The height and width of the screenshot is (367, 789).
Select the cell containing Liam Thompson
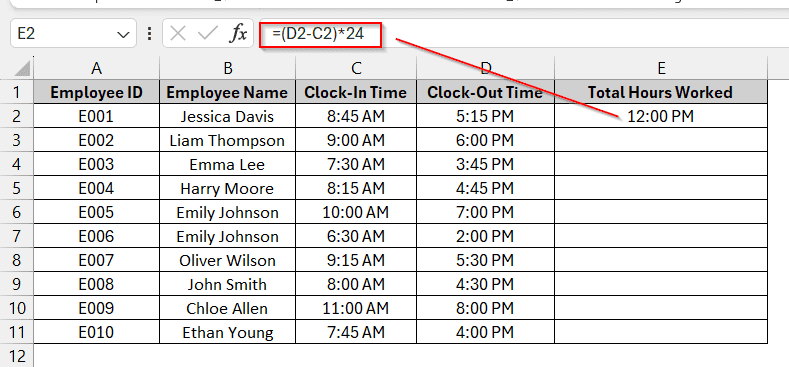tap(227, 140)
